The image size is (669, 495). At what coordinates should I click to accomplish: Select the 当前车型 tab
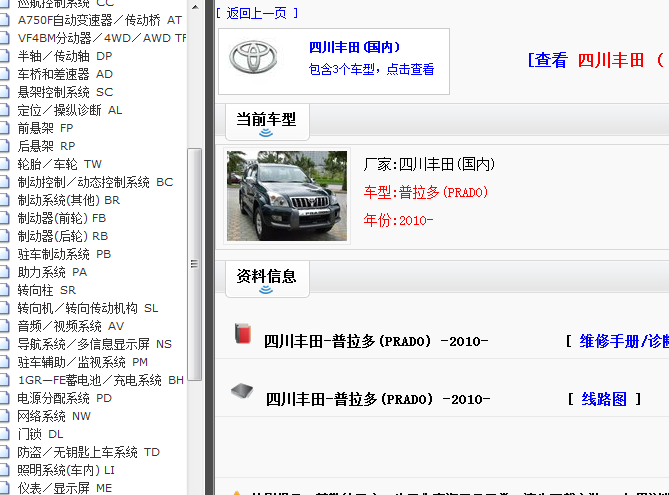[267, 122]
